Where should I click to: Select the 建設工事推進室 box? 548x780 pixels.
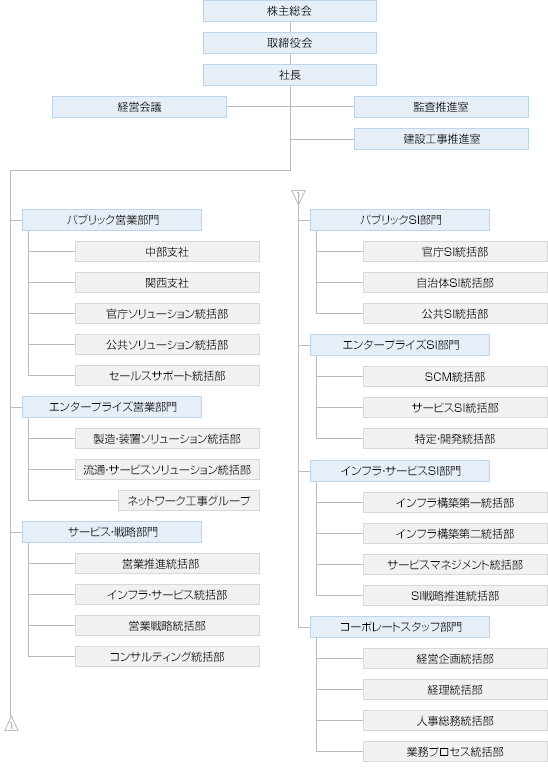point(441,139)
